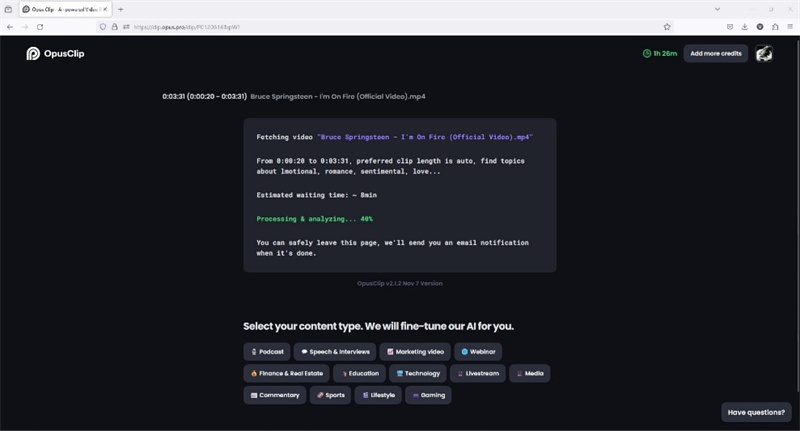The width and height of the screenshot is (800, 431).
Task: Click browser forward arrow
Action: (x=25, y=27)
